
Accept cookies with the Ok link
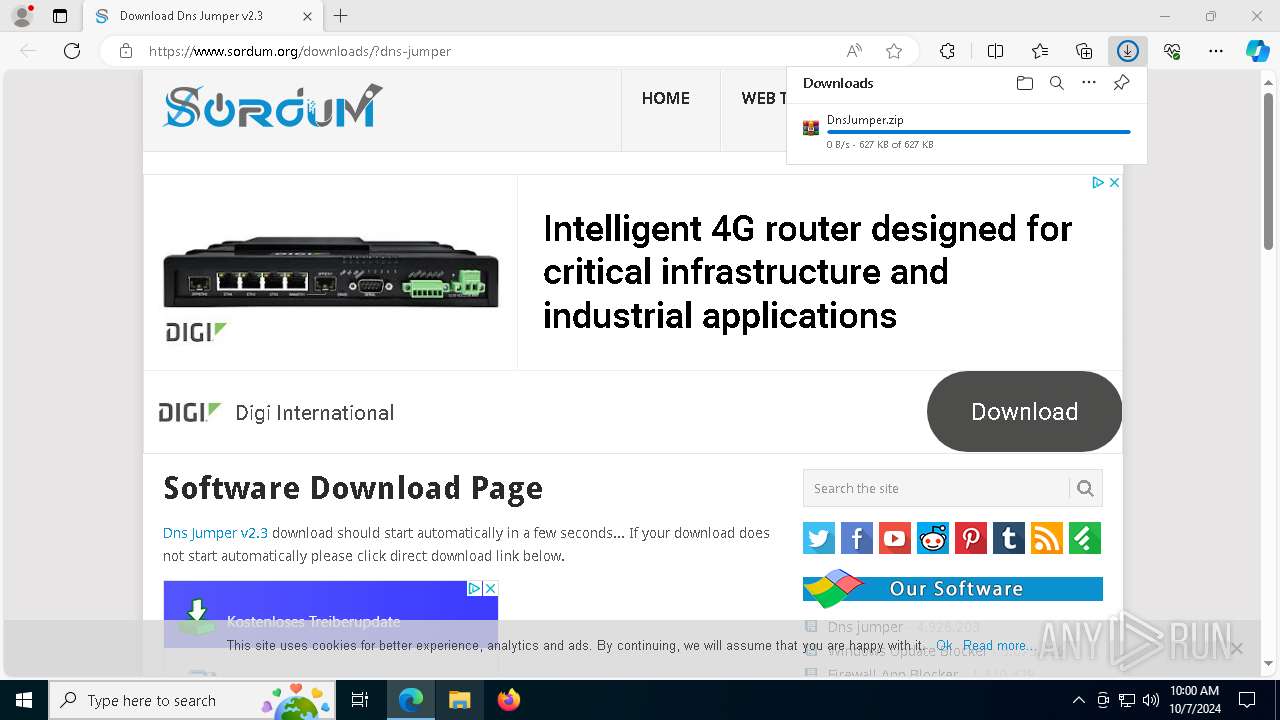click(944, 646)
